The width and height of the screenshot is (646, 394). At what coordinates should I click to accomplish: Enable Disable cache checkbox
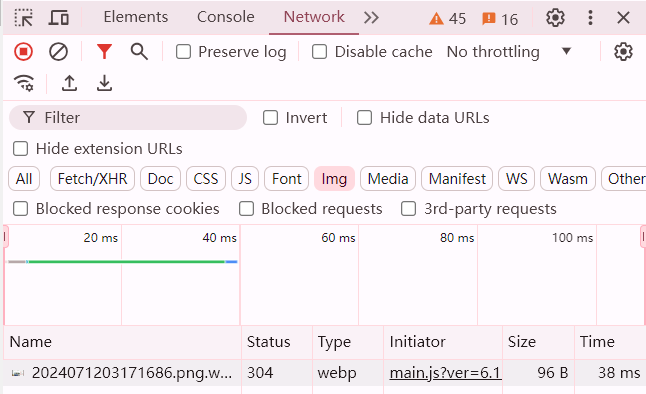pos(319,52)
